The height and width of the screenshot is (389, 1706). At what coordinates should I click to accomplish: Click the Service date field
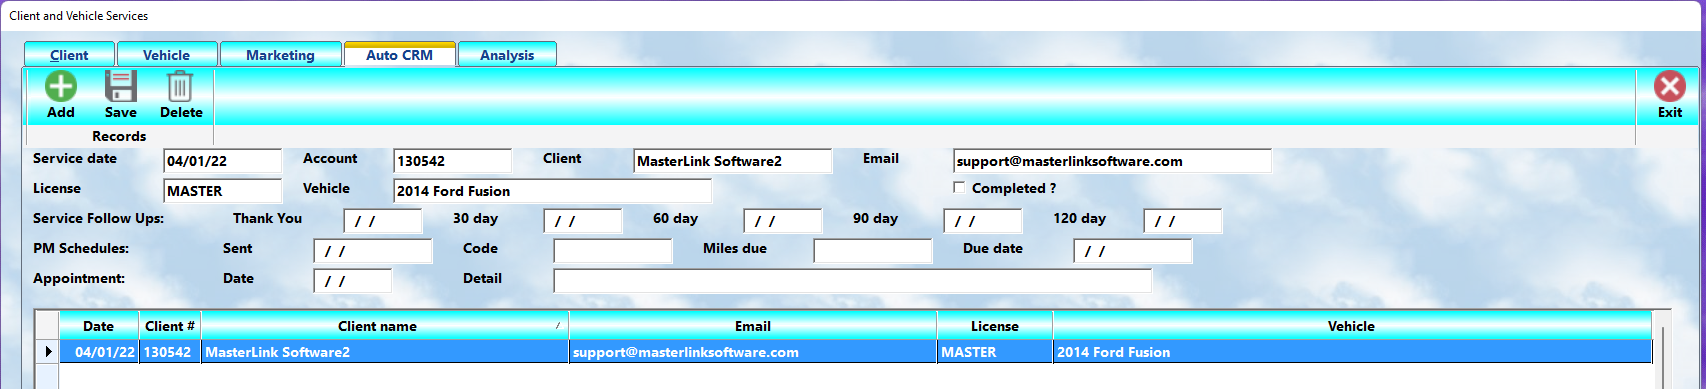(x=223, y=161)
